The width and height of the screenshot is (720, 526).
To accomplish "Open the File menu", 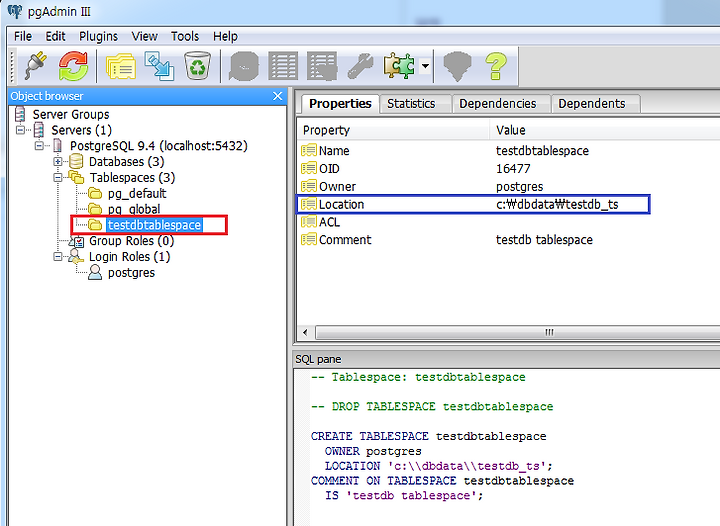I will tap(23, 36).
